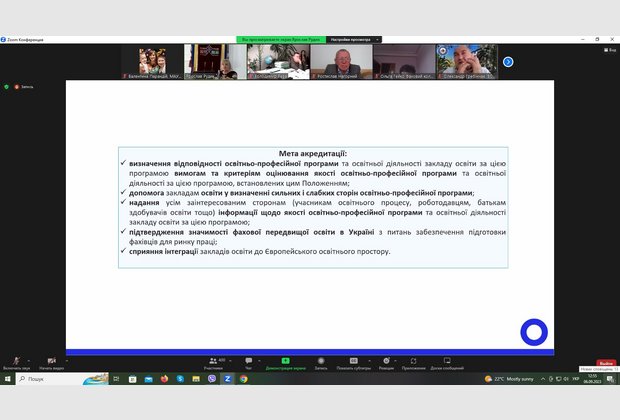Click the volume icon in system tray

(566, 379)
